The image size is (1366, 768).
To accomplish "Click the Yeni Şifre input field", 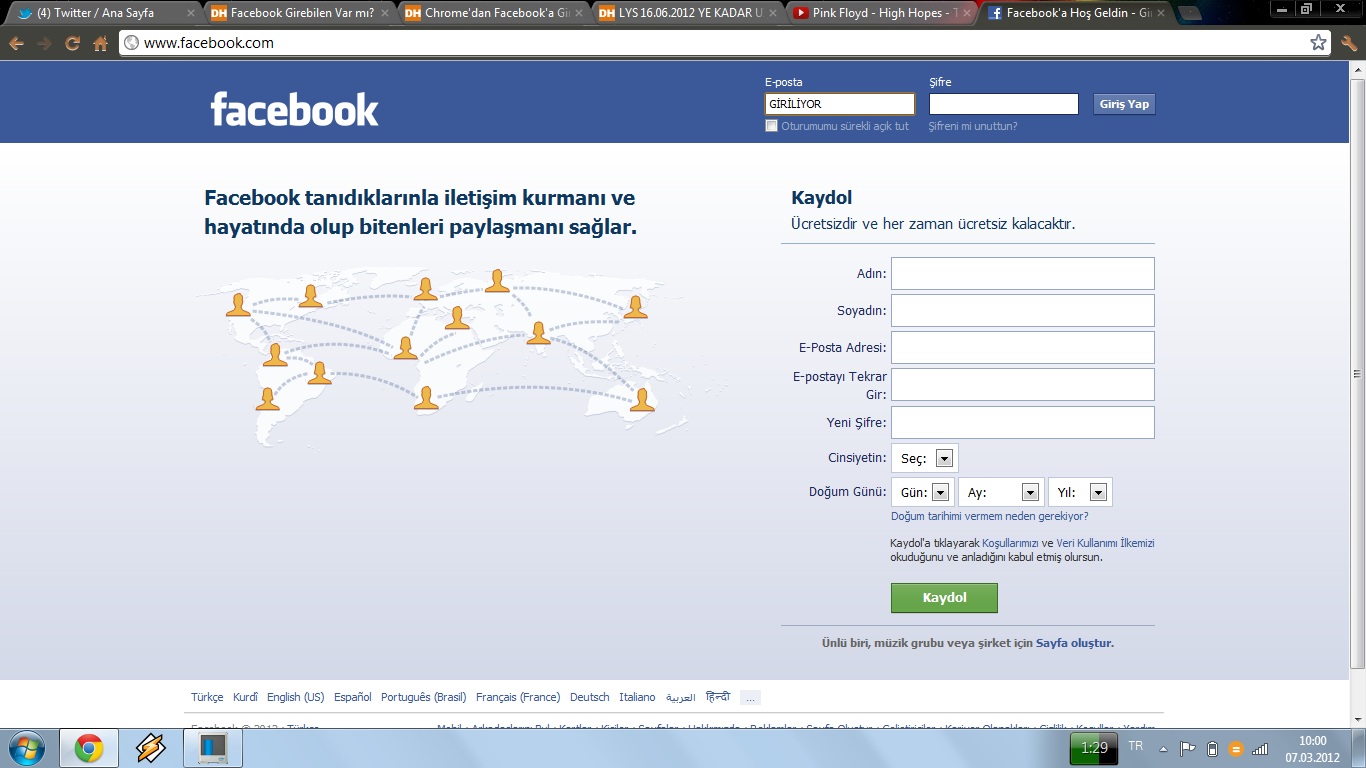I will tap(1022, 422).
